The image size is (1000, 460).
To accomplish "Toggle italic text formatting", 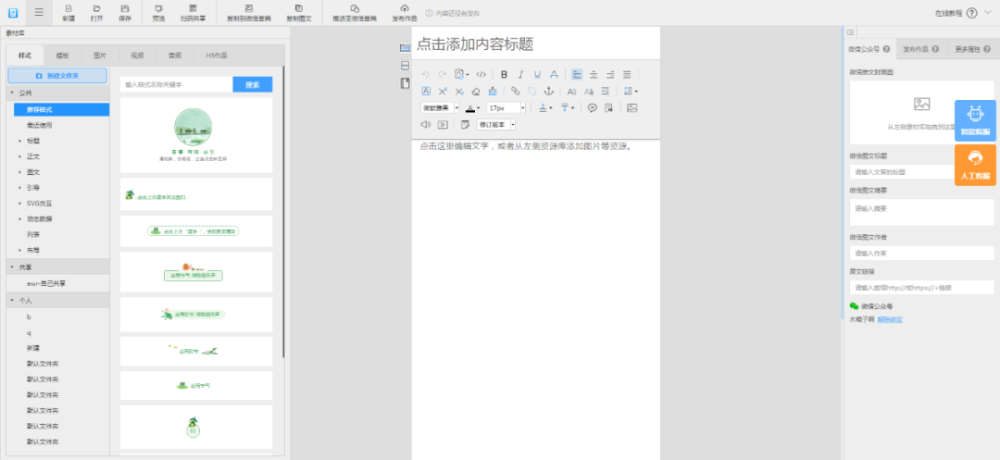I will [x=520, y=75].
